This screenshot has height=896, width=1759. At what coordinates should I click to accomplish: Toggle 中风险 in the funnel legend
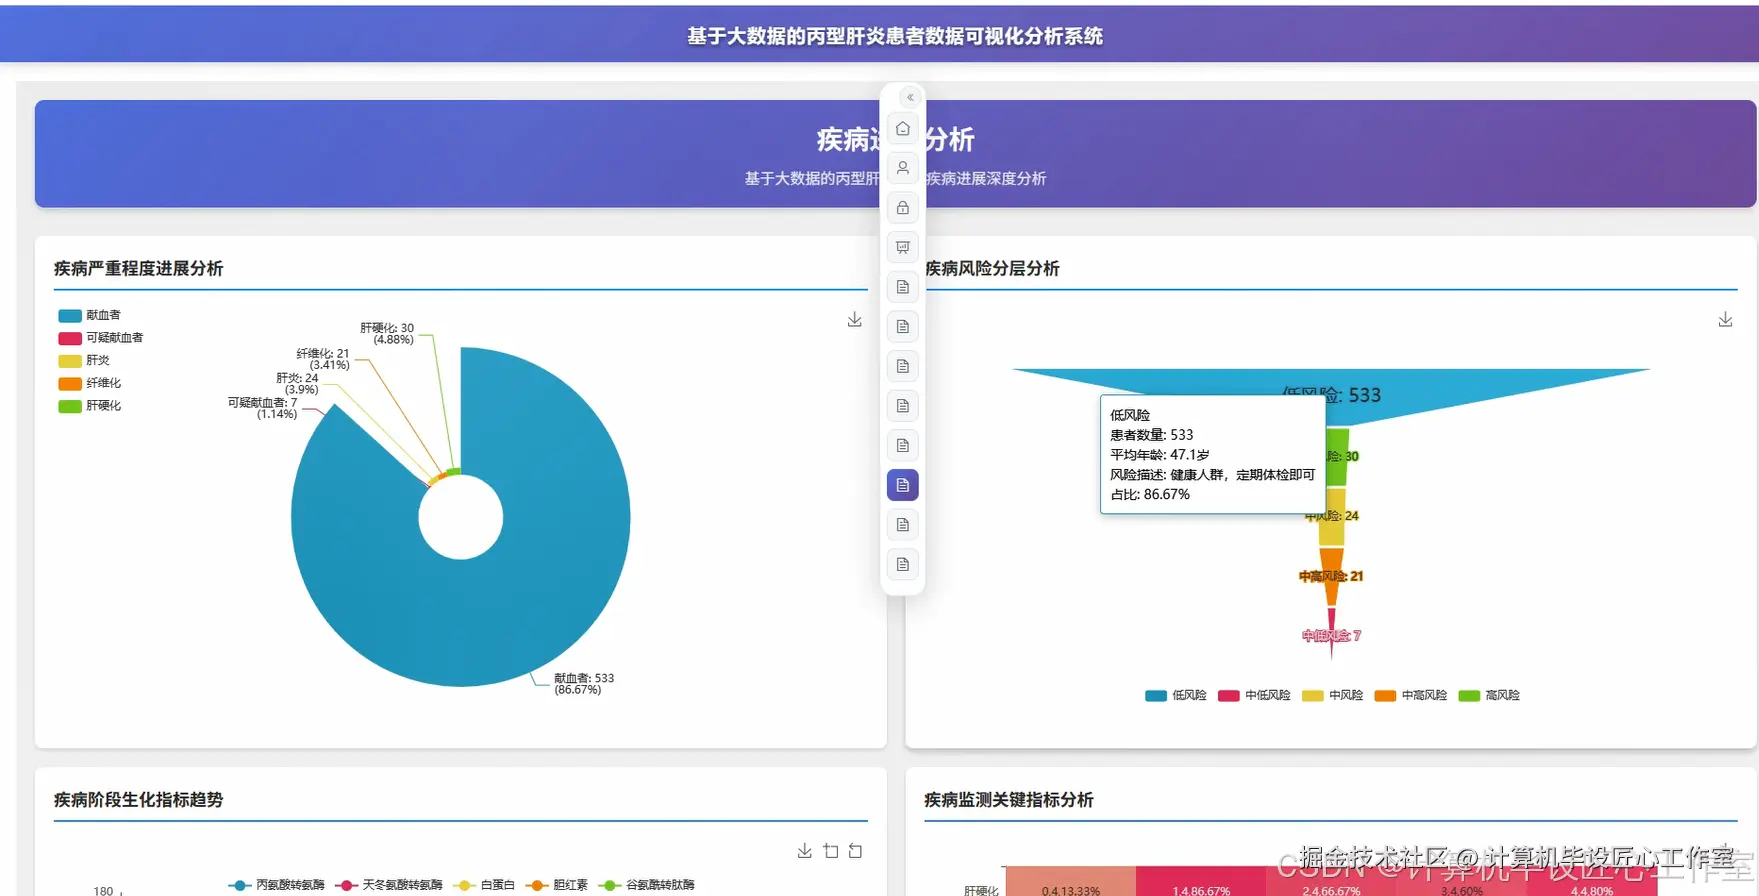pos(1333,695)
